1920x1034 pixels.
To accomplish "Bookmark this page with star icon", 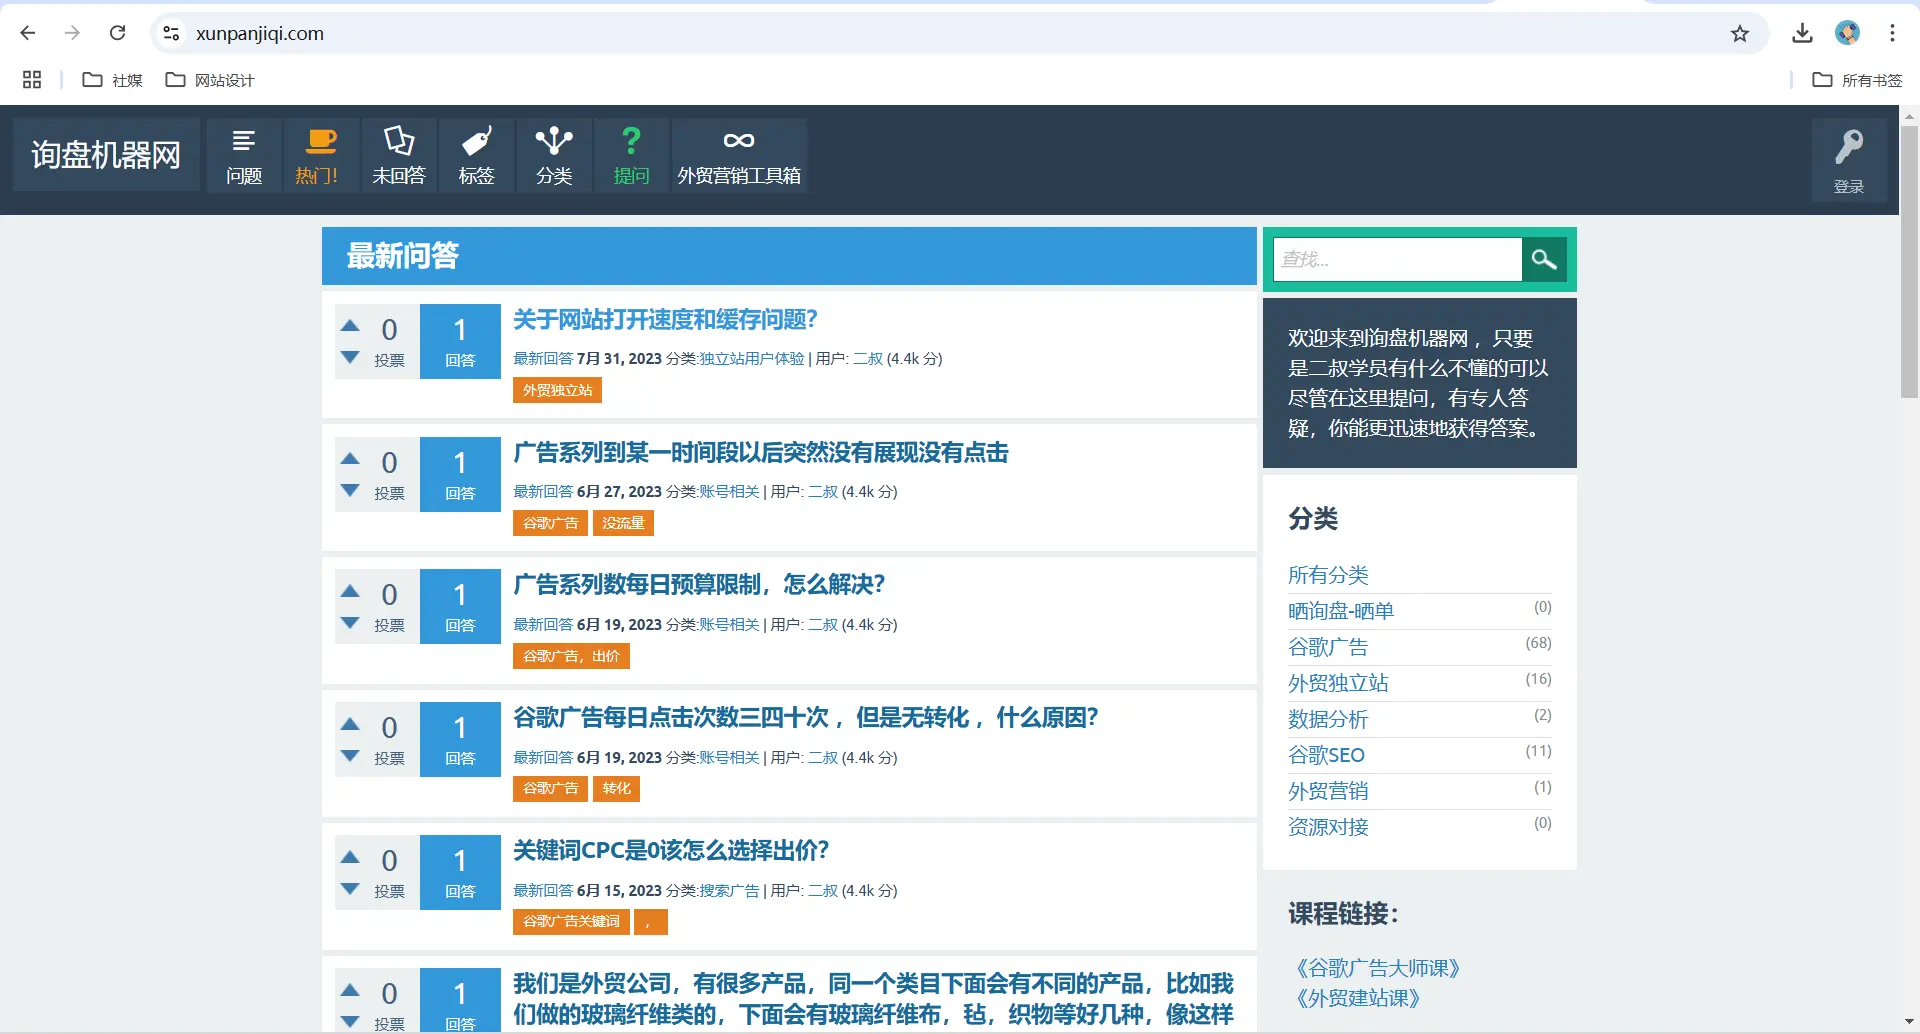I will pos(1740,33).
